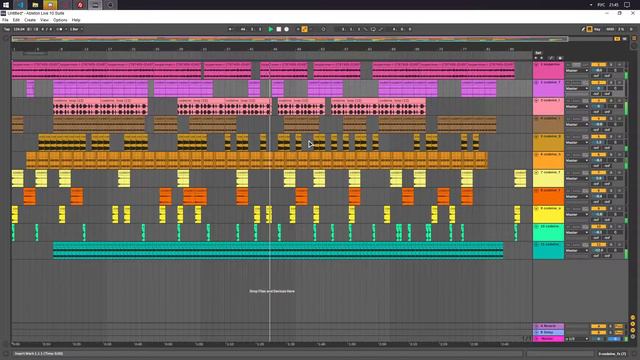Image resolution: width=640 pixels, height=360 pixels.
Task: Solo the dark orange track 8
Action: click(x=611, y=190)
